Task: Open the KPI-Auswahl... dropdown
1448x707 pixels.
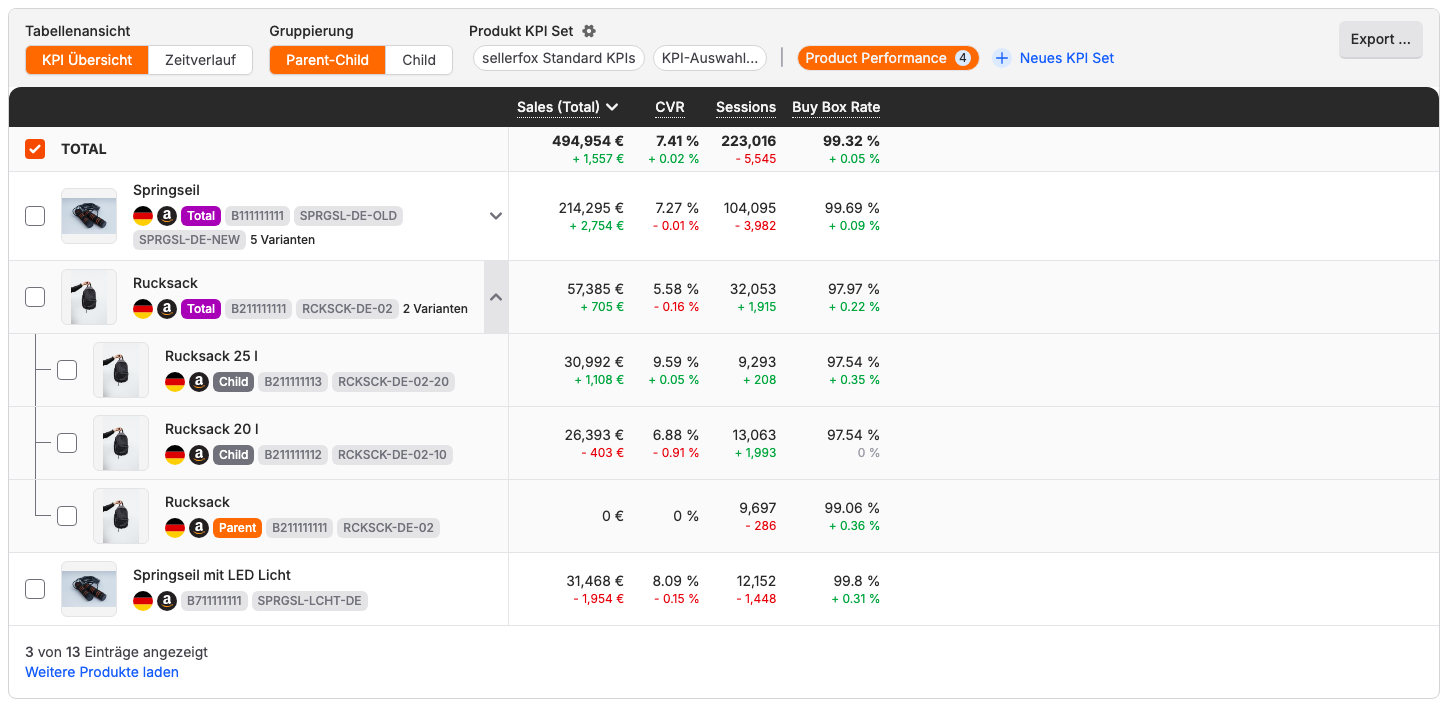Action: click(710, 58)
